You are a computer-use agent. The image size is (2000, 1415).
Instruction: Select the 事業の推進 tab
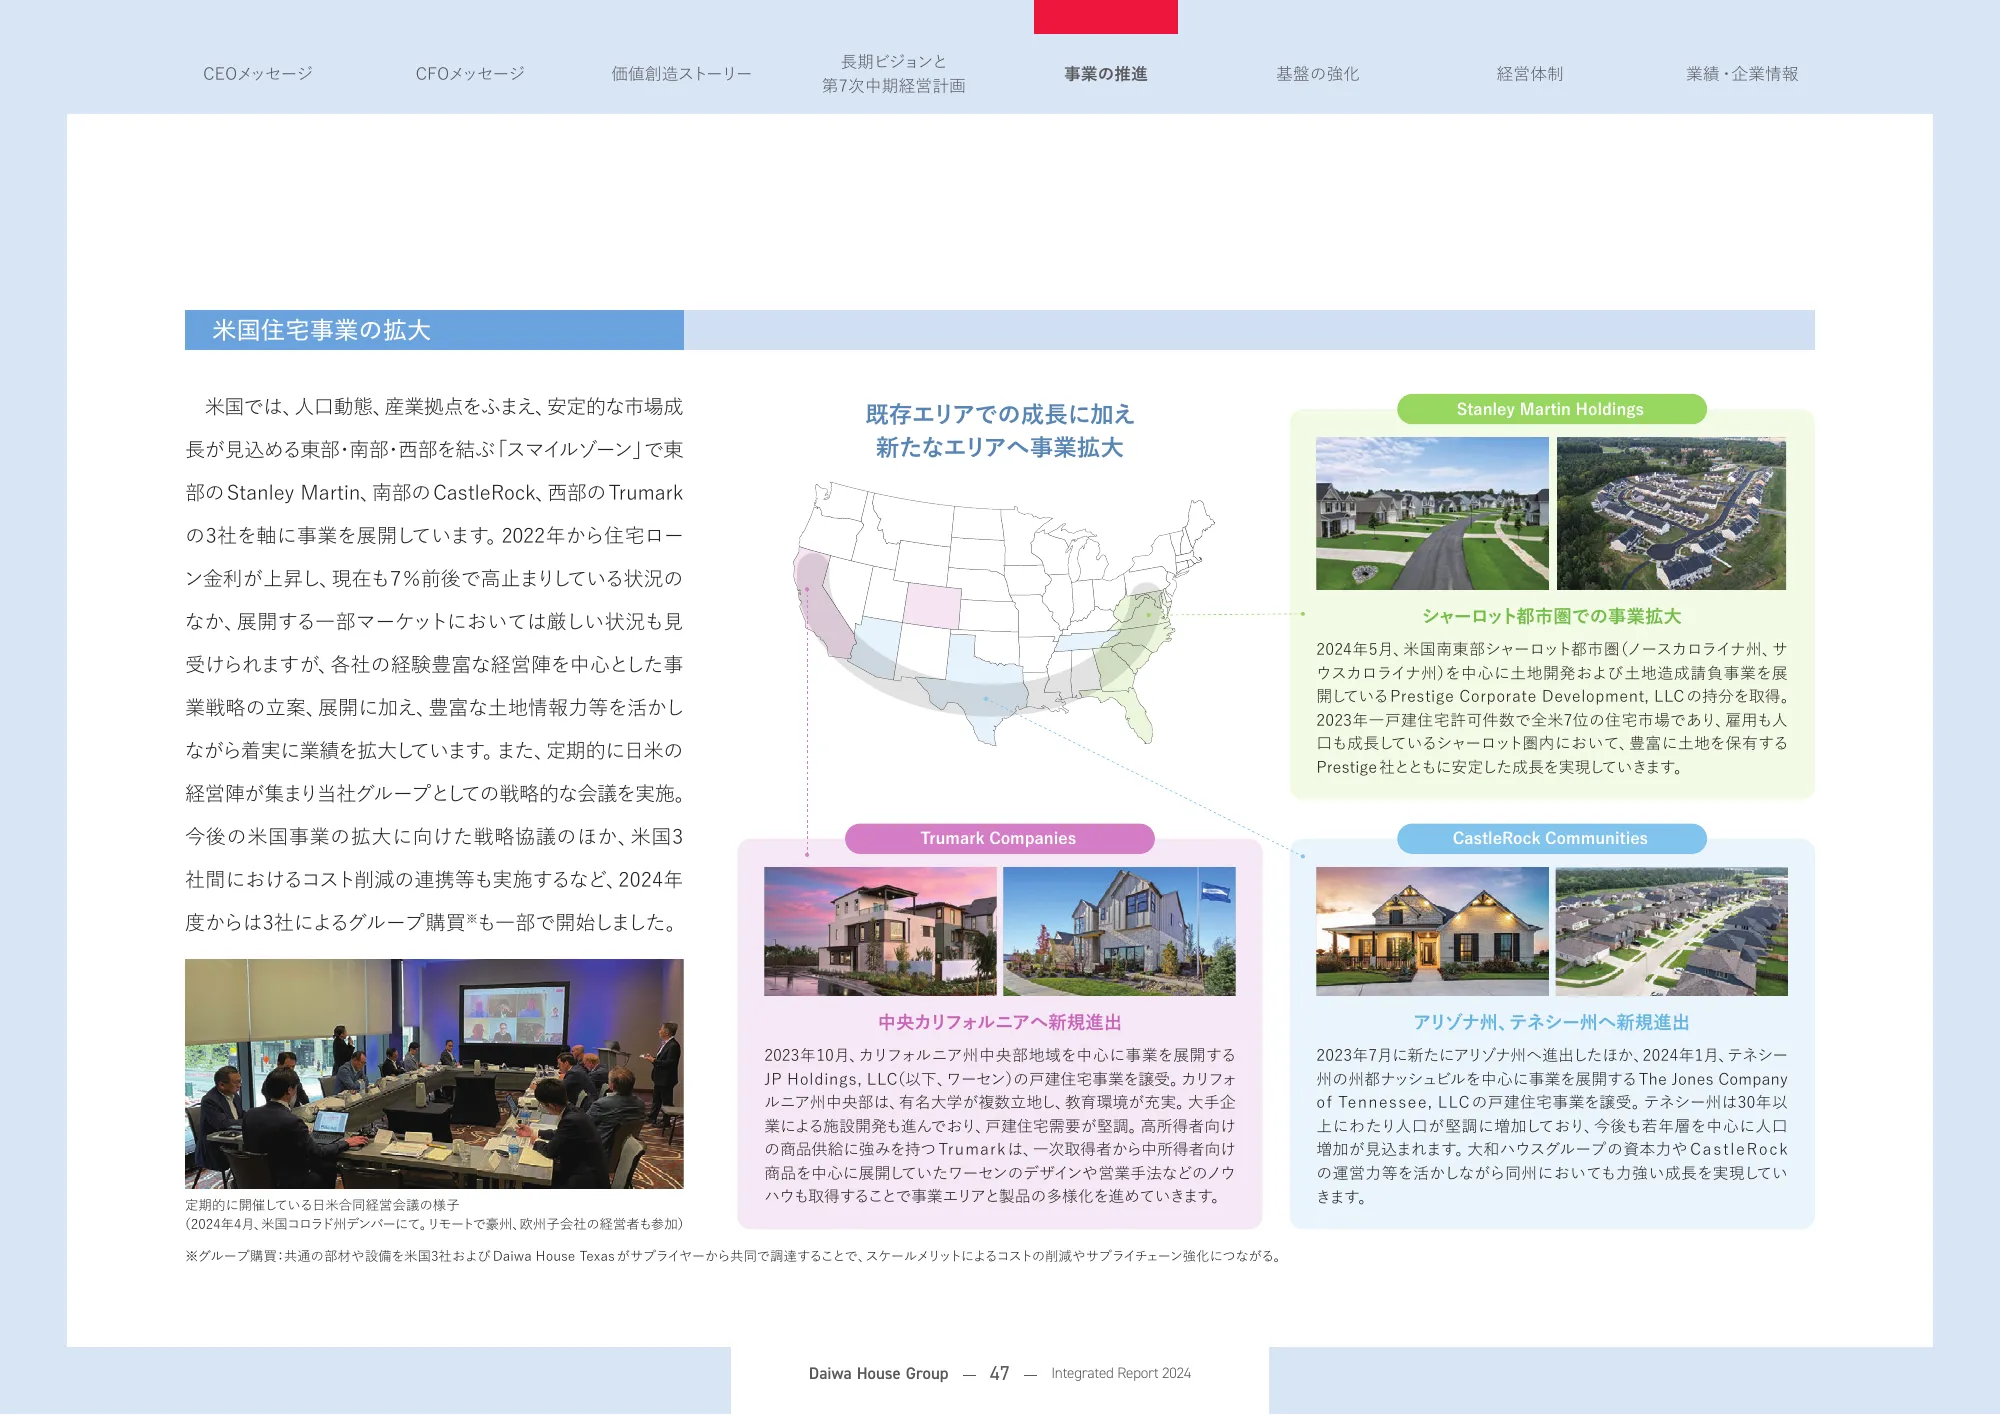click(x=1106, y=74)
